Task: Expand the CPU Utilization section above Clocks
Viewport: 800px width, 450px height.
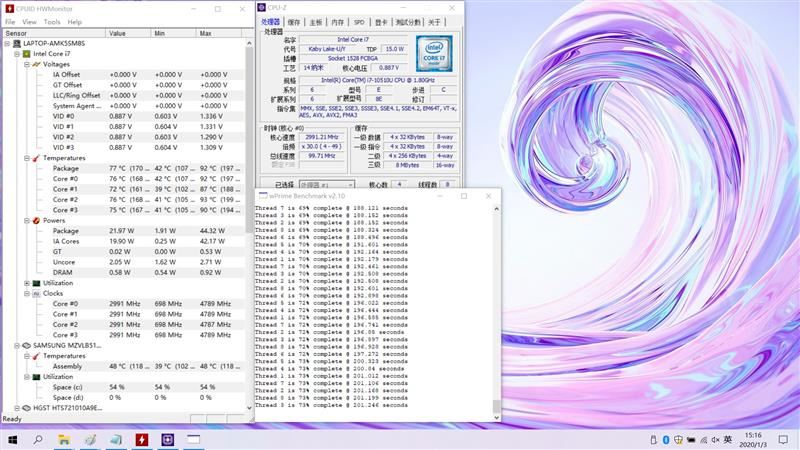Action: click(x=27, y=283)
